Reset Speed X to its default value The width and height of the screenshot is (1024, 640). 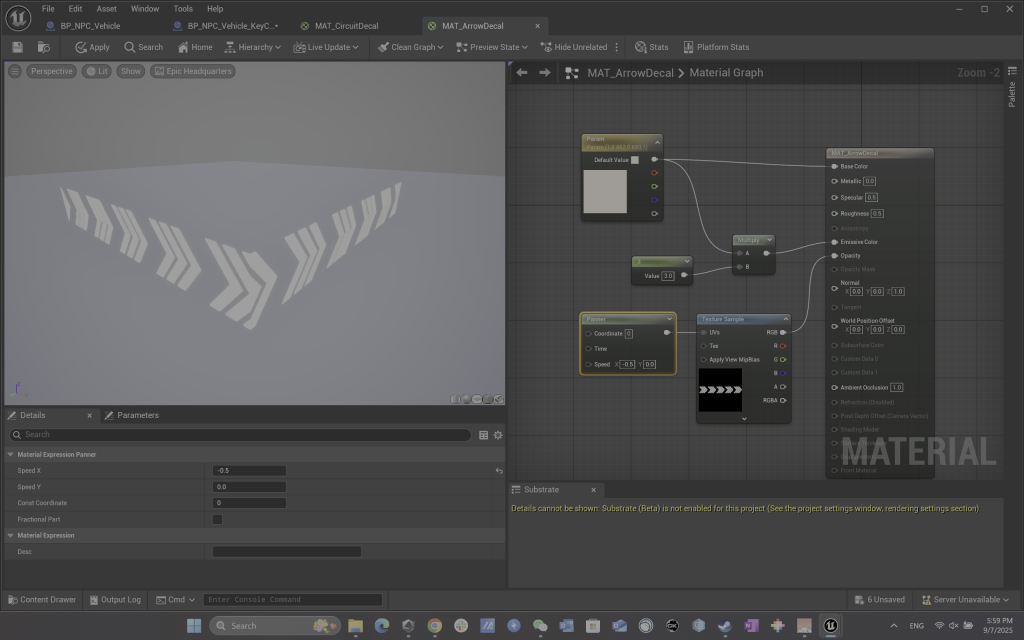498,471
